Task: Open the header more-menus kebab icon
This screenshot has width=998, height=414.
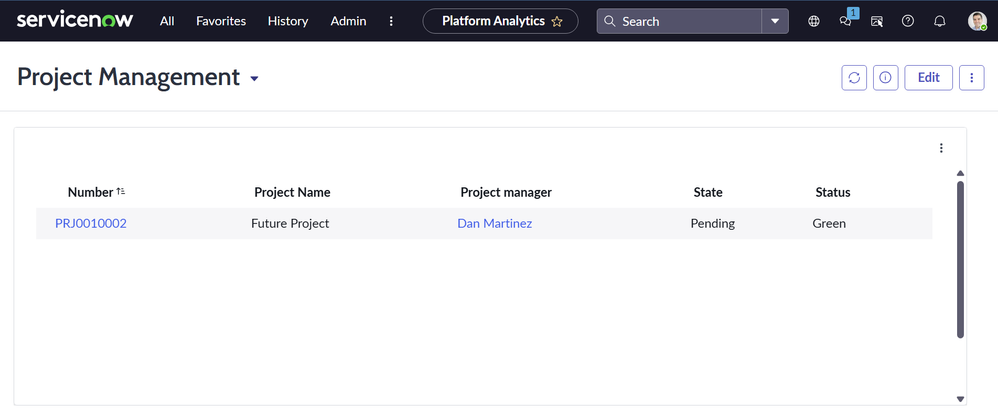Action: [x=391, y=21]
